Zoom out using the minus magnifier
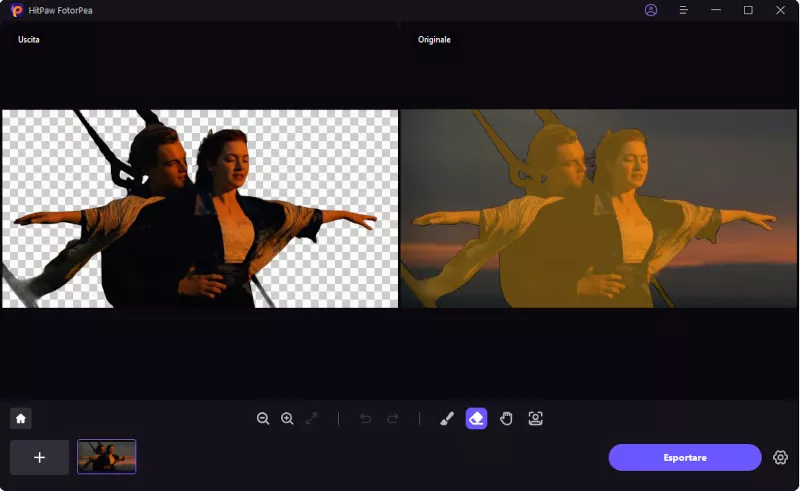 click(263, 419)
